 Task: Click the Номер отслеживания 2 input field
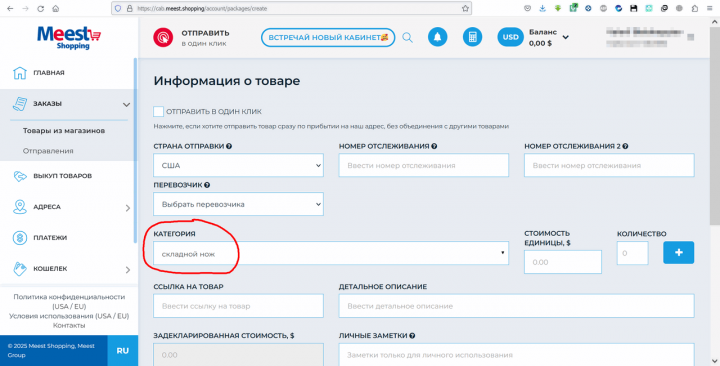609,165
